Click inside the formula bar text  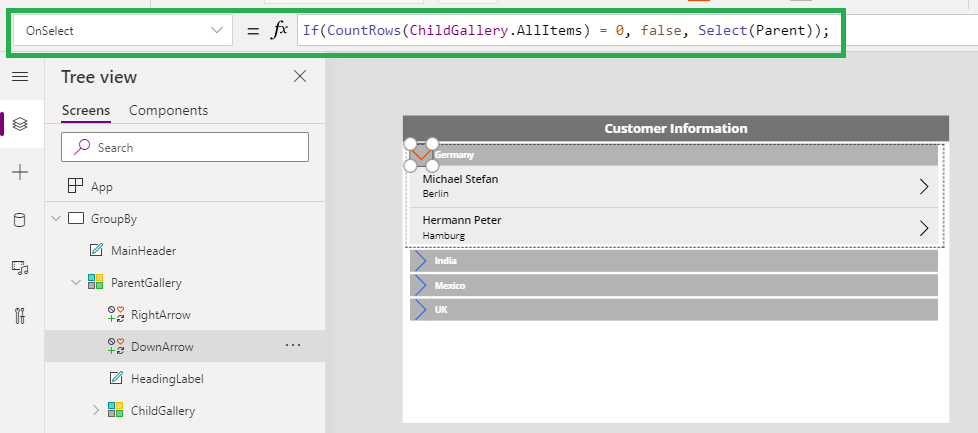point(566,30)
